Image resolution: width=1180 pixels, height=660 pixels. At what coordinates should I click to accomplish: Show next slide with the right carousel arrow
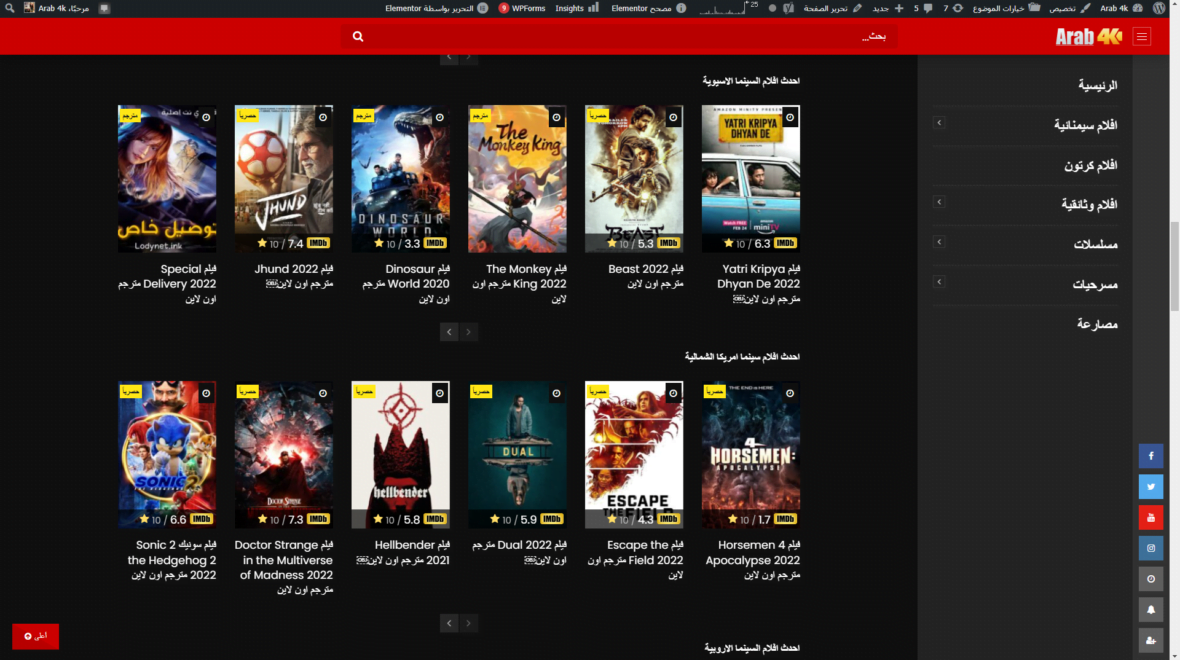click(x=468, y=331)
